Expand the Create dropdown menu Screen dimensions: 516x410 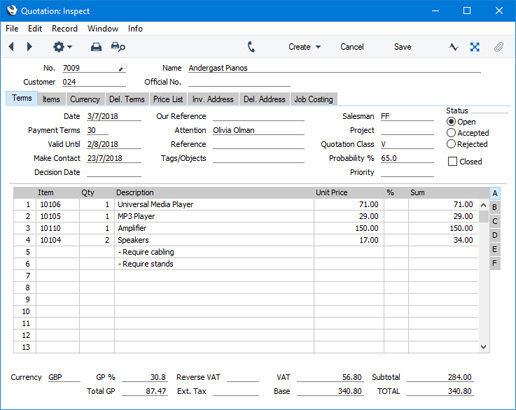pyautogui.click(x=304, y=47)
